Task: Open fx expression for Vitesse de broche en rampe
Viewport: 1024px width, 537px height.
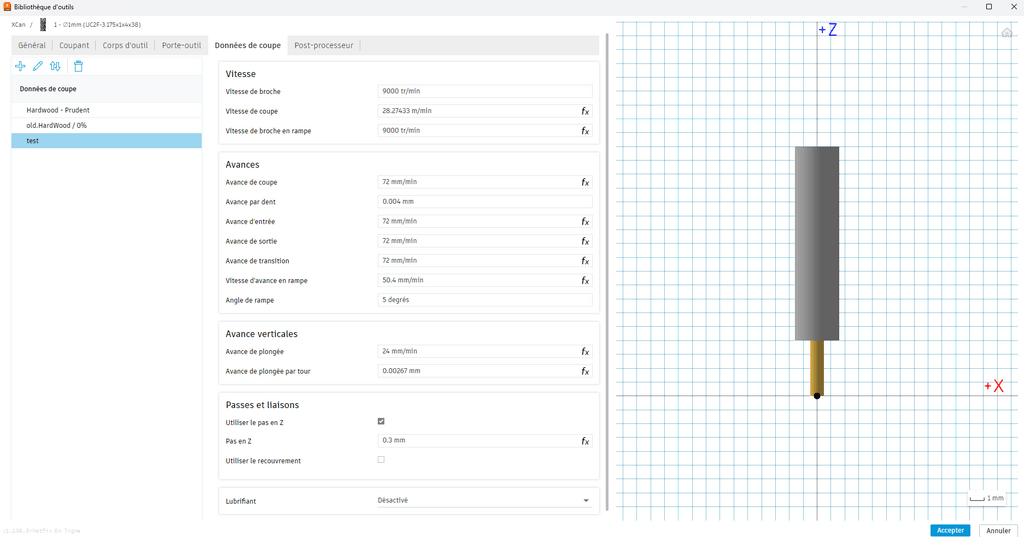Action: coord(585,131)
